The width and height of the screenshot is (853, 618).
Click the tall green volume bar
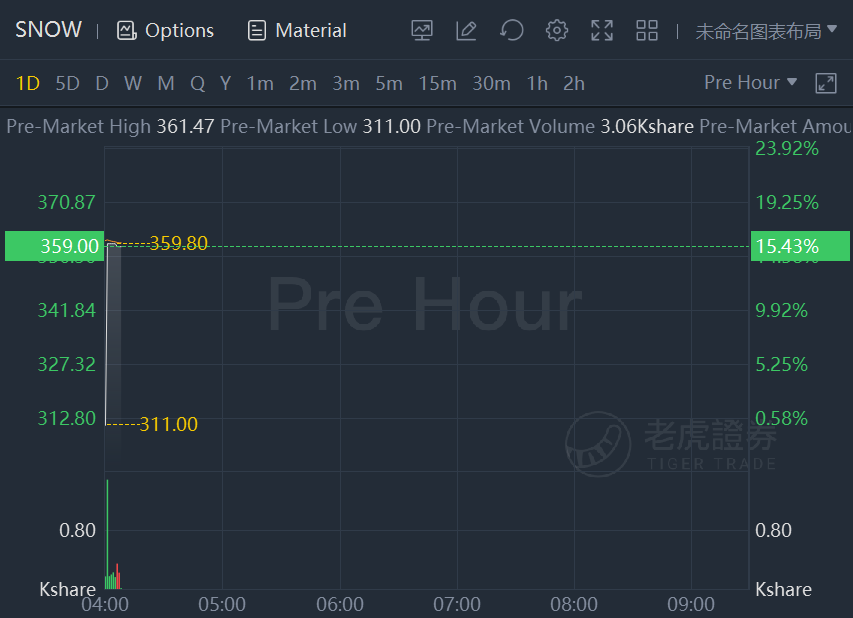(108, 534)
